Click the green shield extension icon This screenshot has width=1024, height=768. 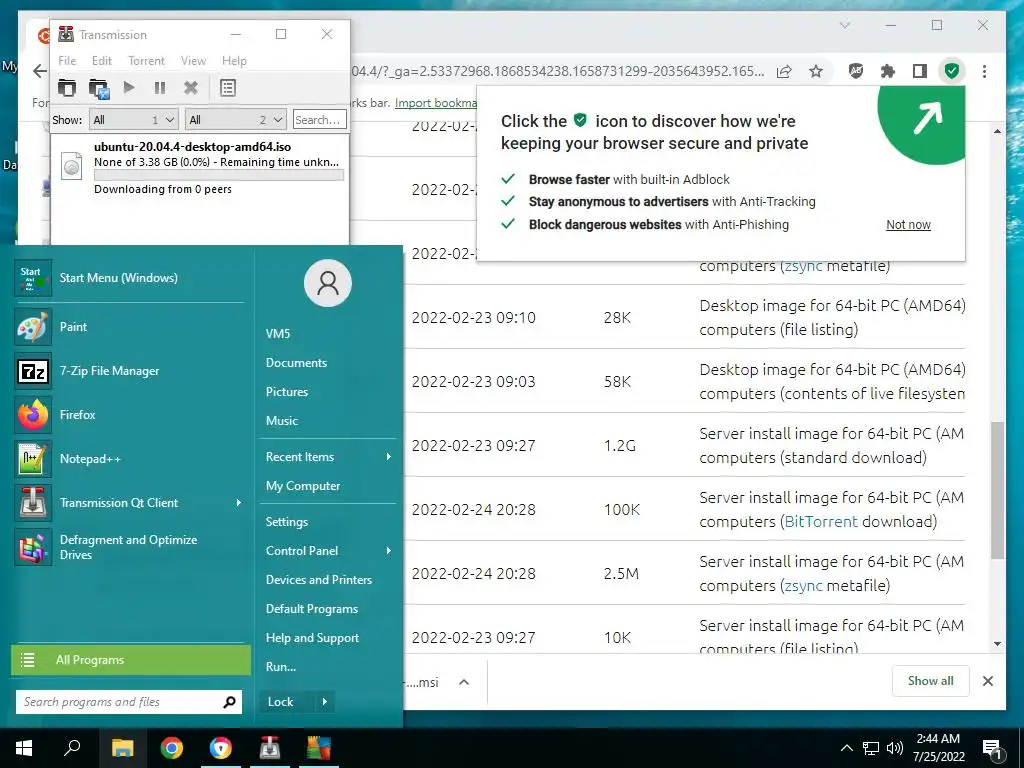(952, 71)
